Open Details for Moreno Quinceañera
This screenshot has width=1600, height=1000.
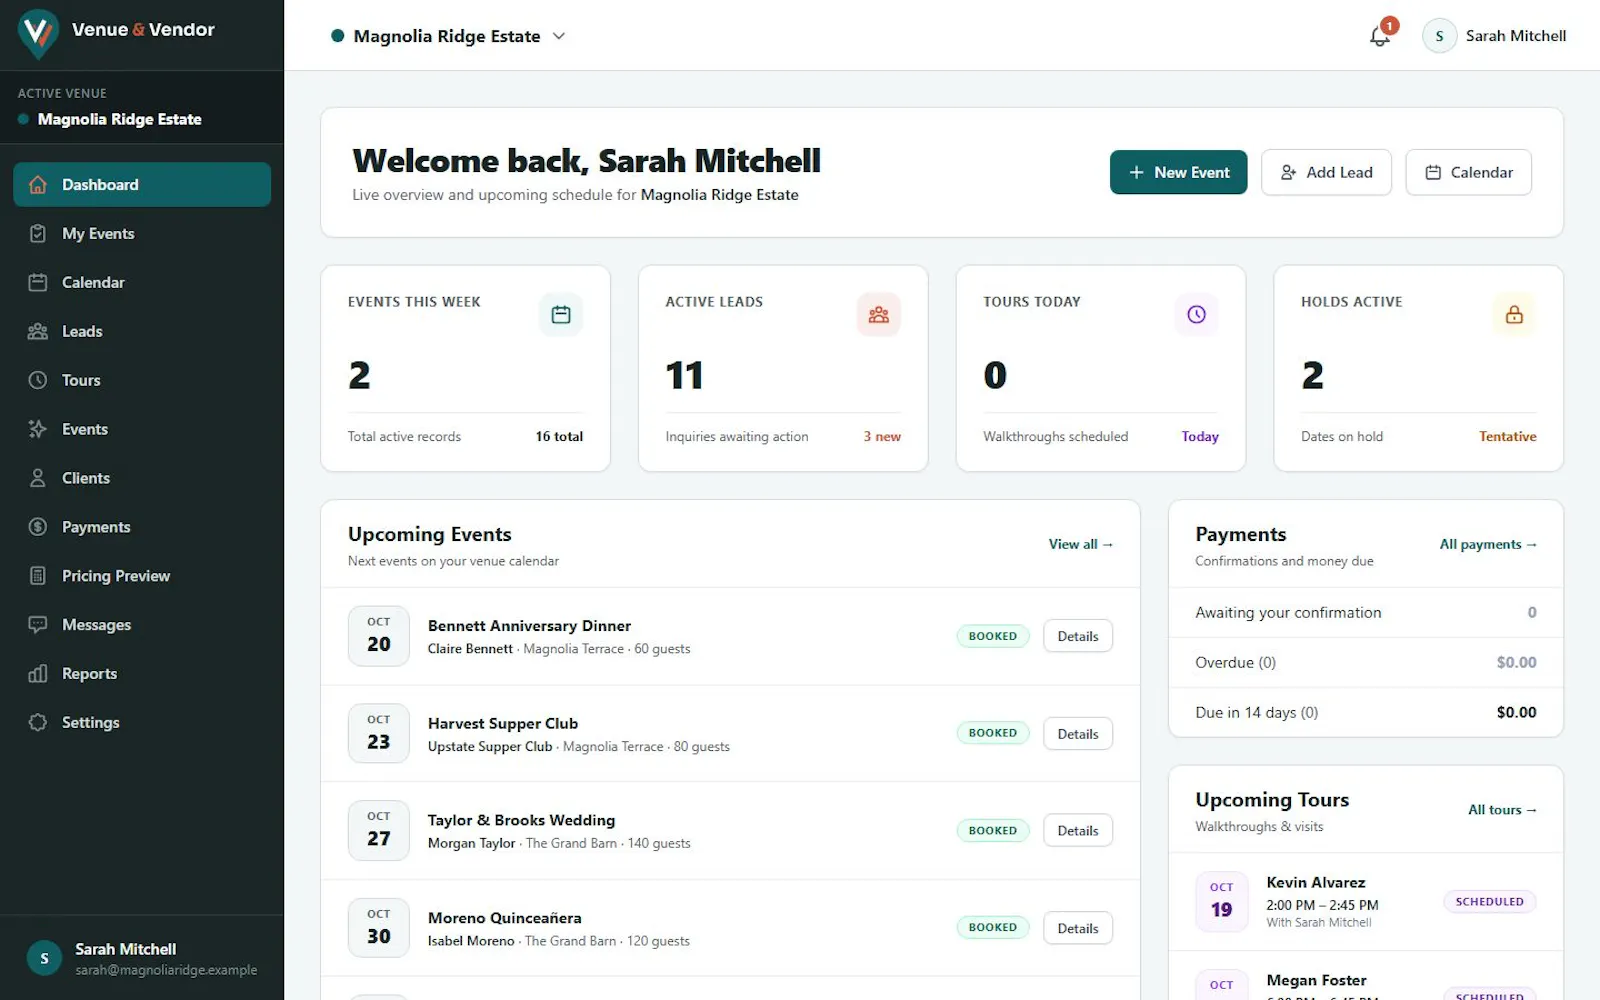[1078, 929]
